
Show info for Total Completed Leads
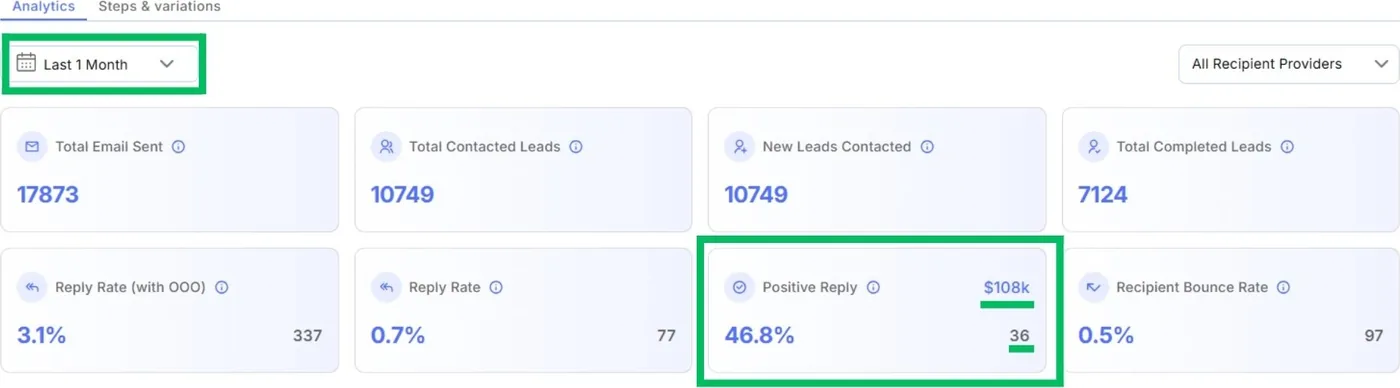pyautogui.click(x=1287, y=147)
